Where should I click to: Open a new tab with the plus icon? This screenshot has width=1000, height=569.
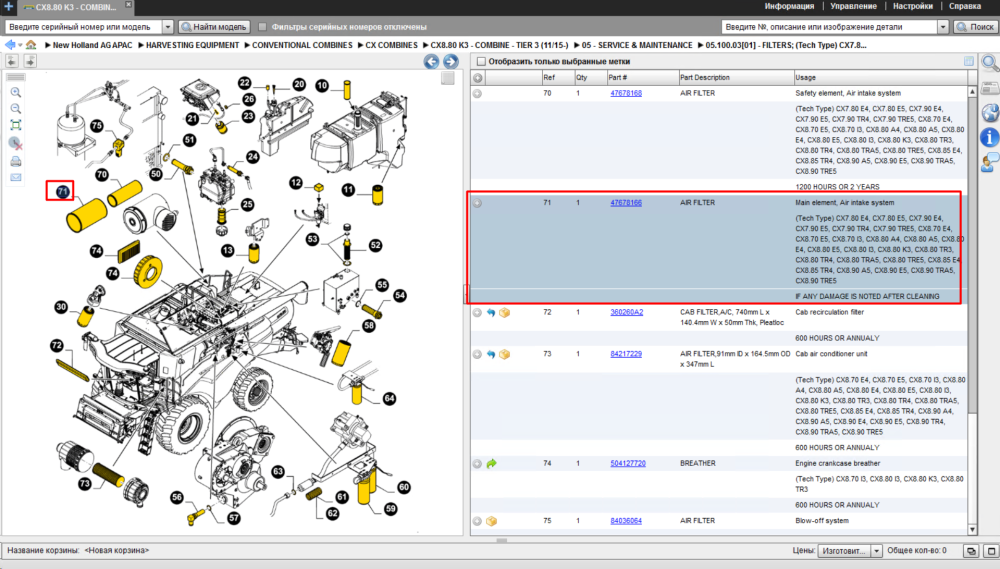click(x=8, y=6)
